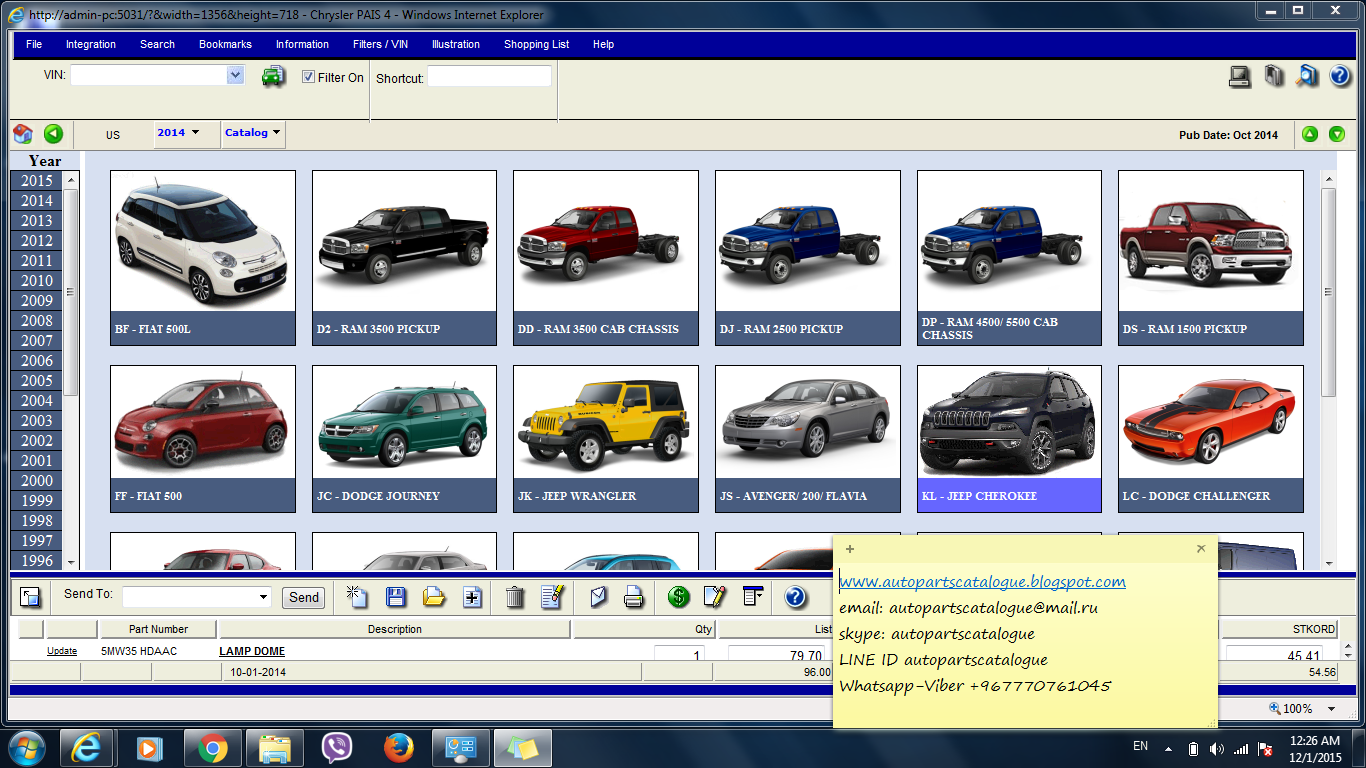Open the zoom level 100% dropdown
Viewport: 1366px width, 768px height.
coord(1331,709)
